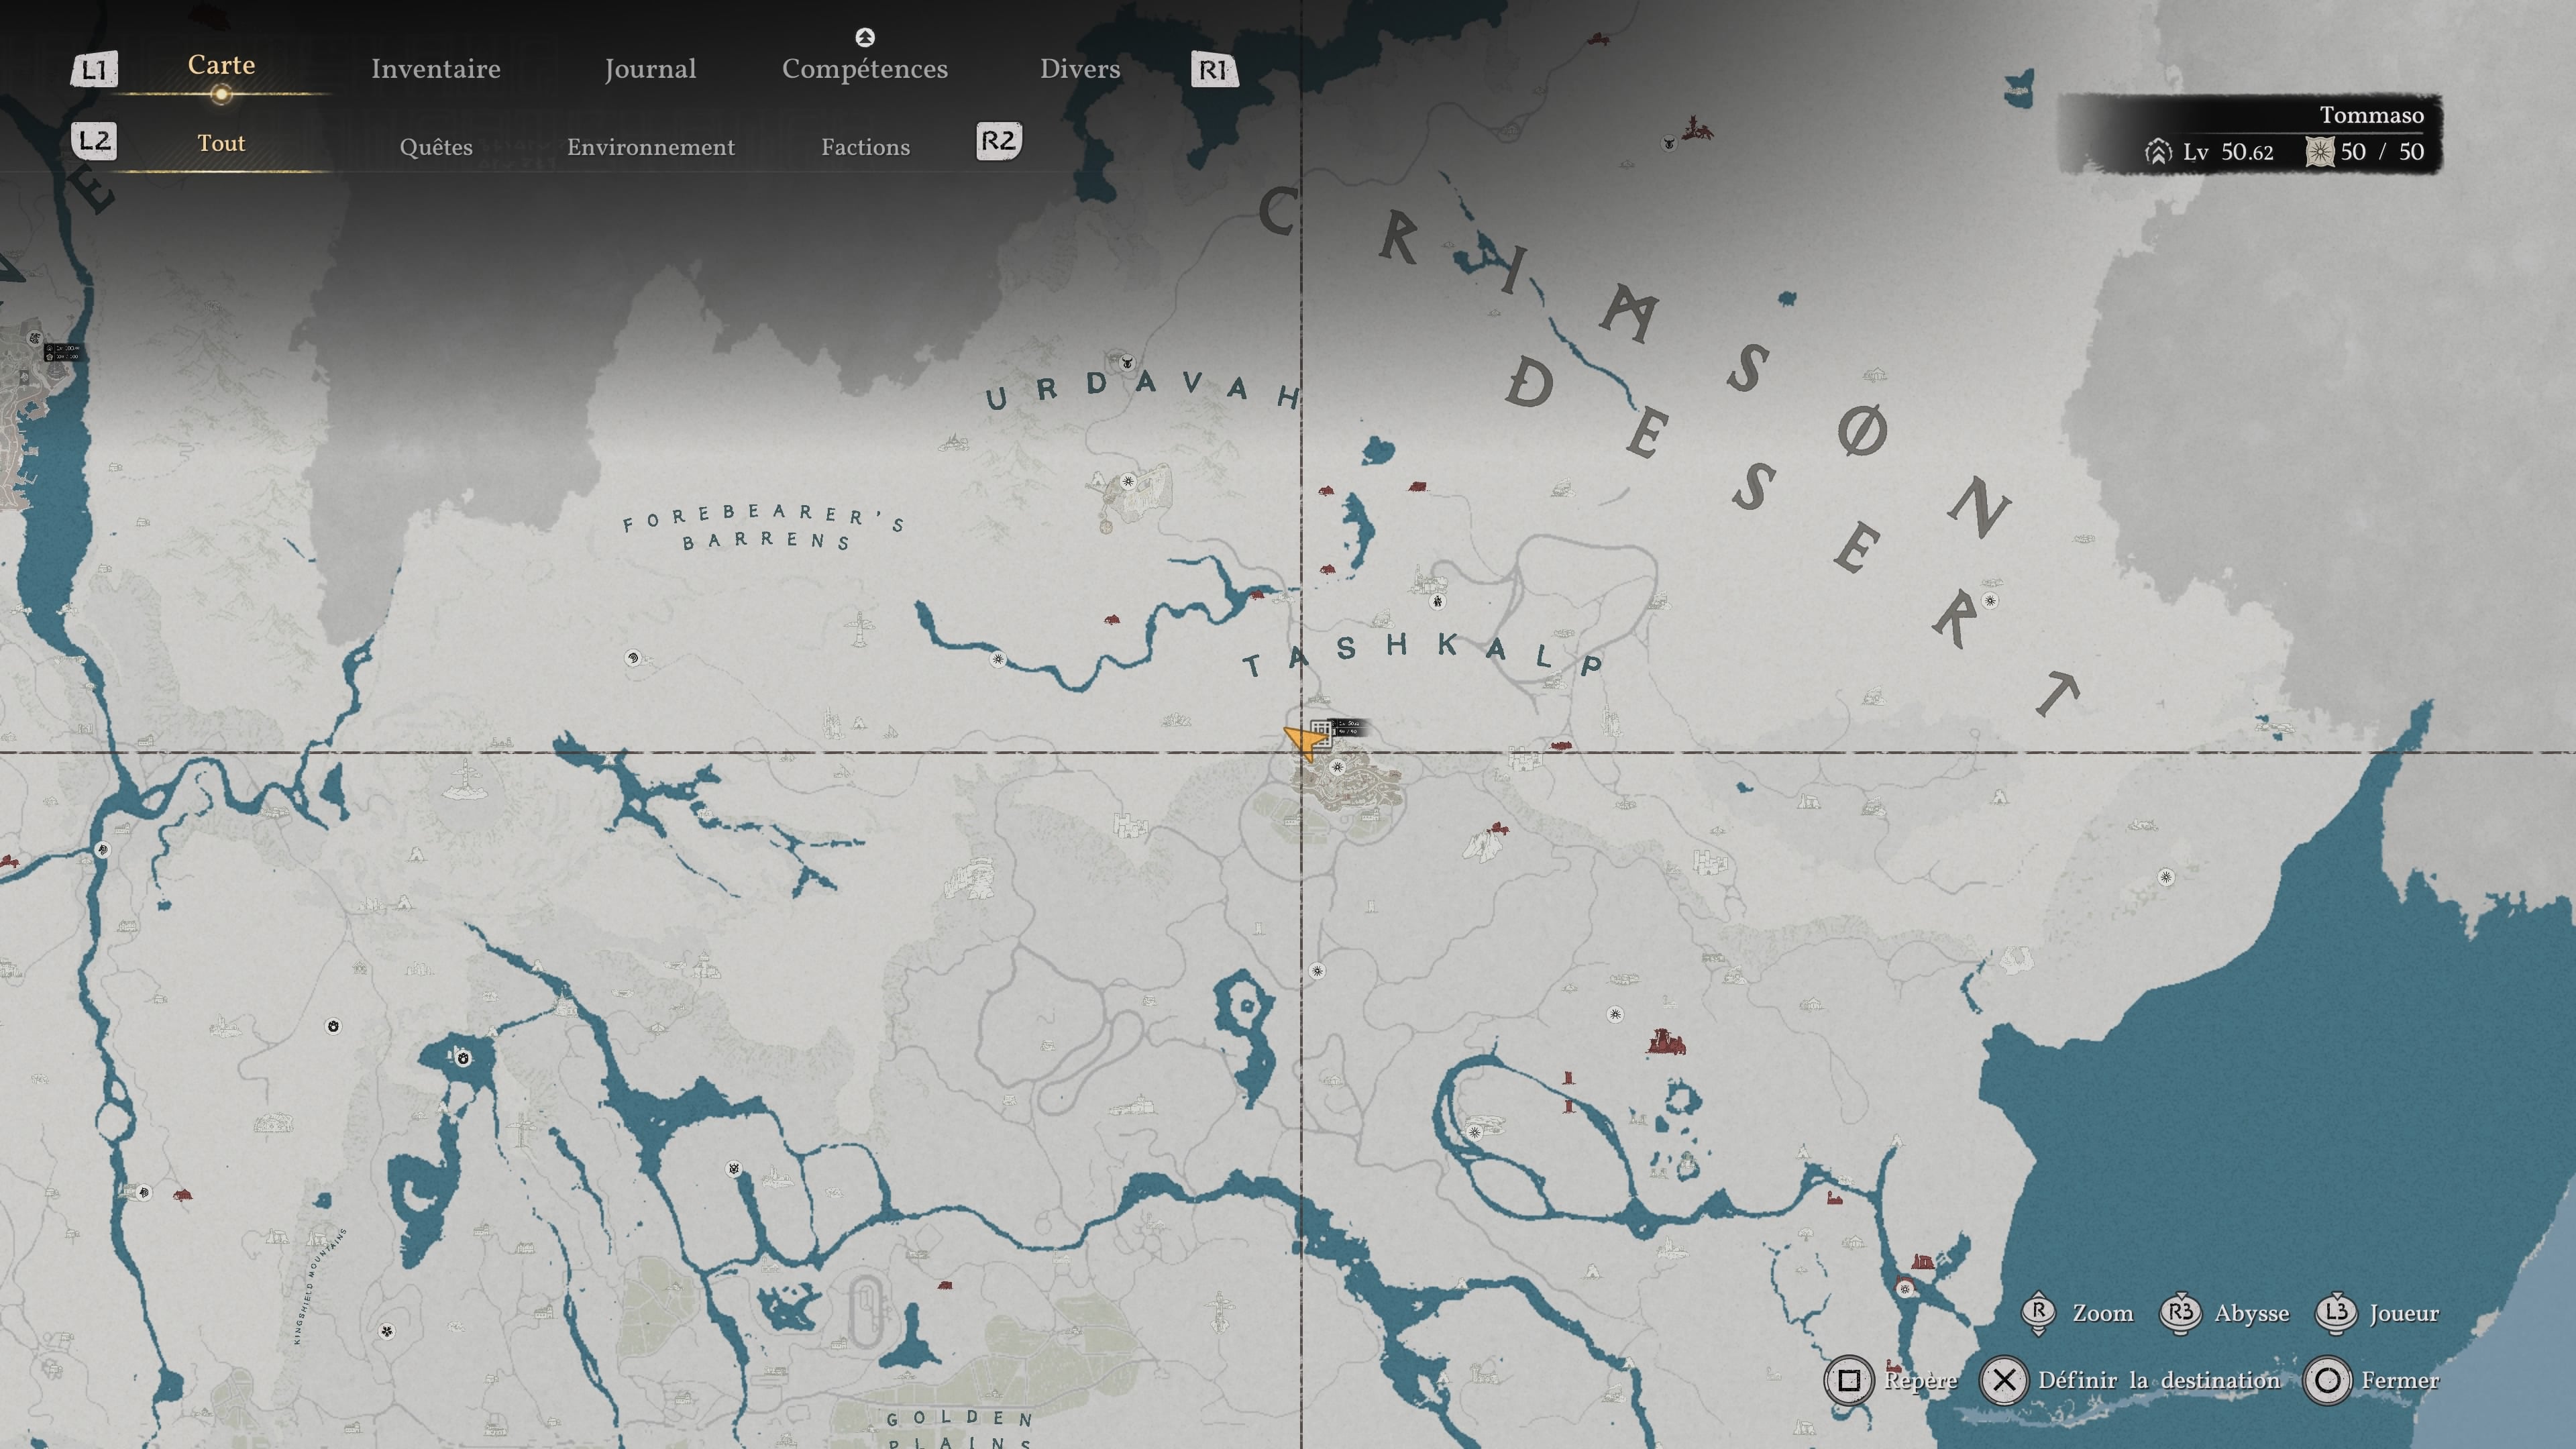Viewport: 2576px width, 1449px height.
Task: Go to the Compétences tab
Action: (865, 69)
